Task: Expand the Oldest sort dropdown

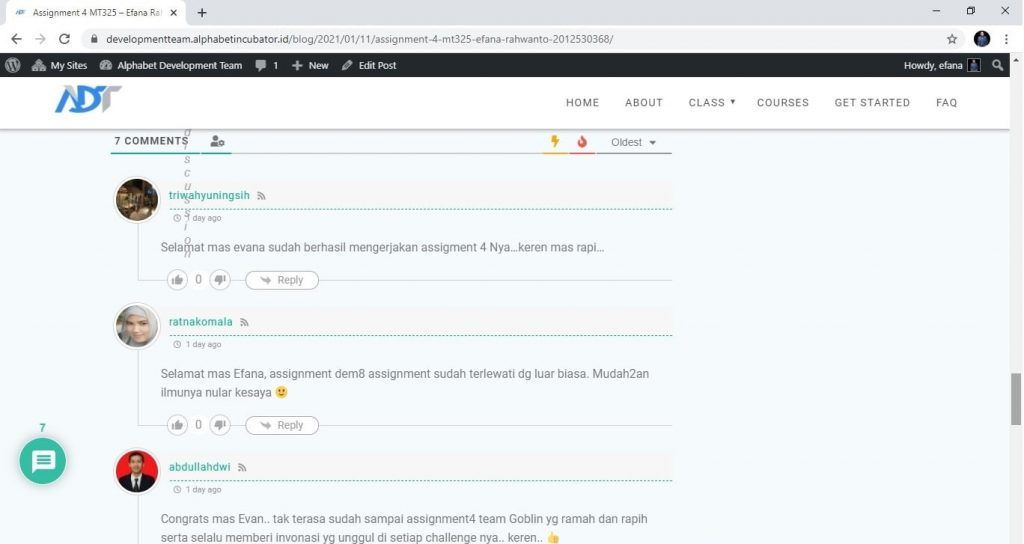Action: click(633, 142)
